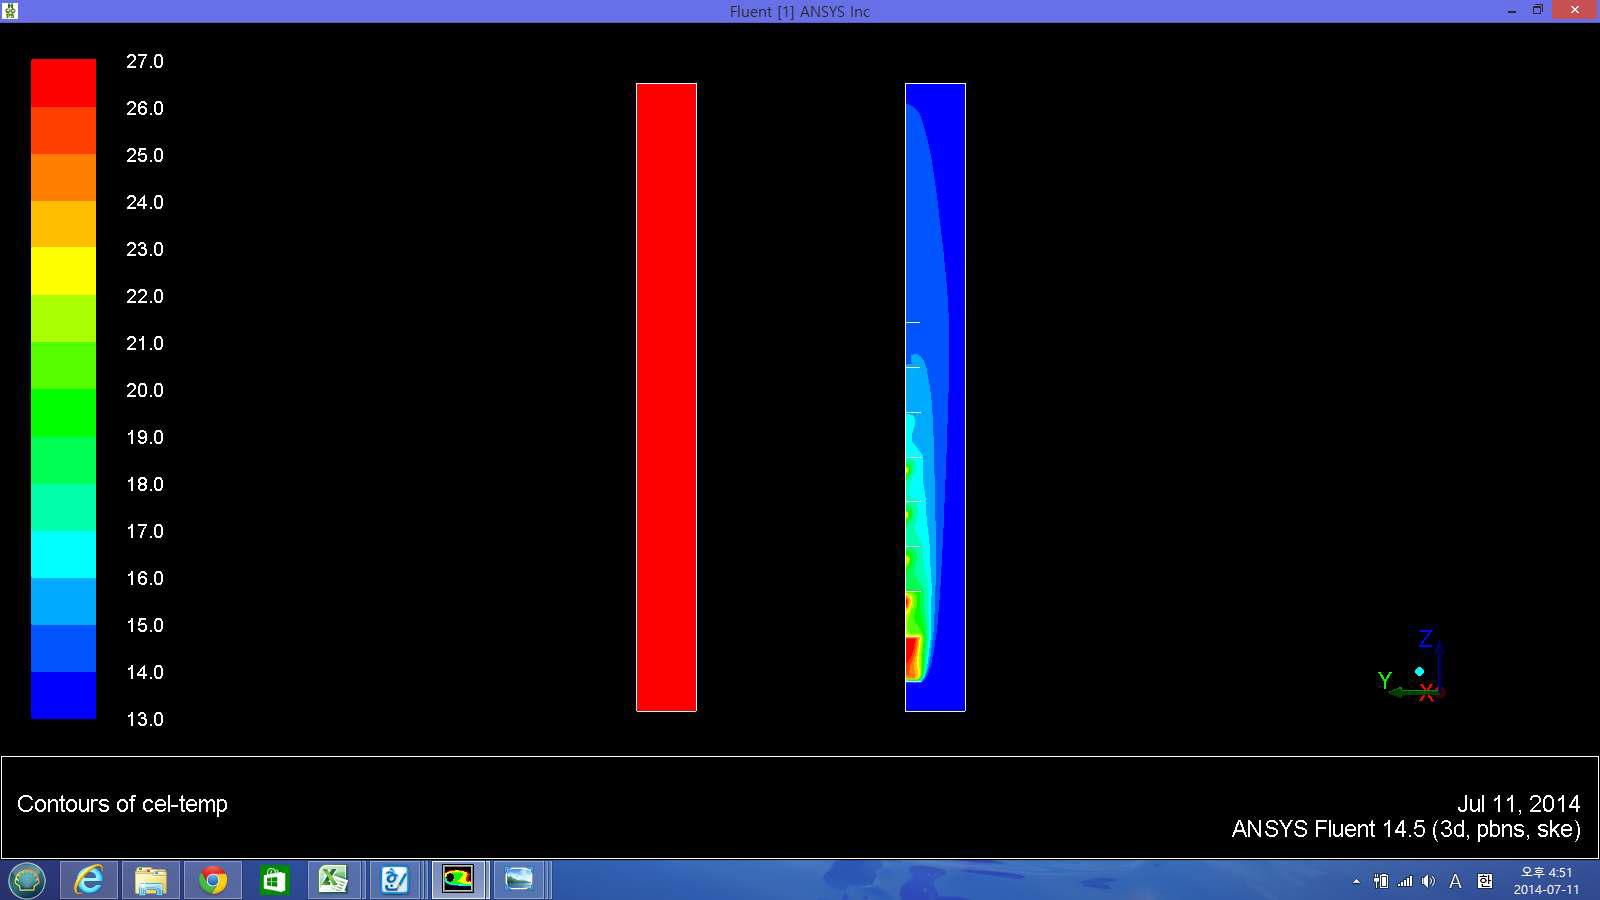Image resolution: width=1600 pixels, height=900 pixels.
Task: Open the network signal tray icon
Action: [1405, 881]
